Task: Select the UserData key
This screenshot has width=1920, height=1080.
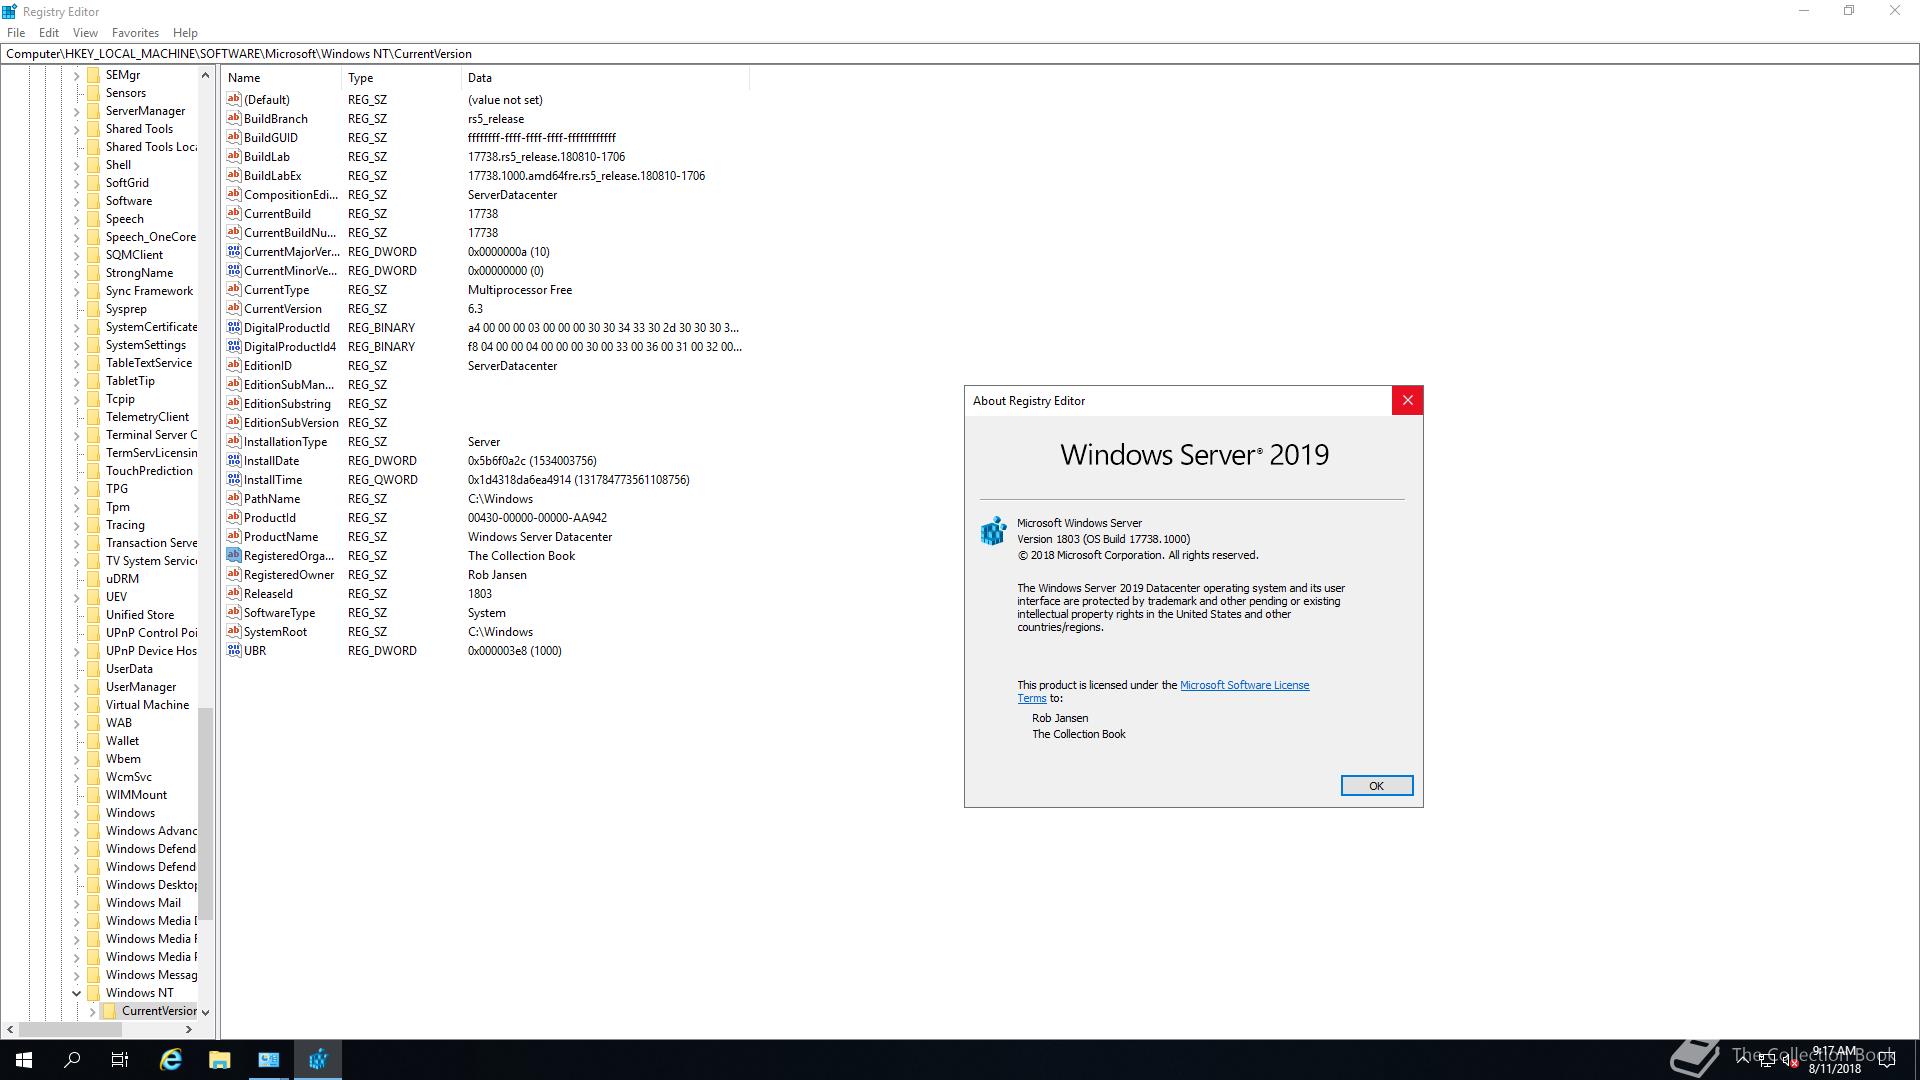Action: coord(129,669)
